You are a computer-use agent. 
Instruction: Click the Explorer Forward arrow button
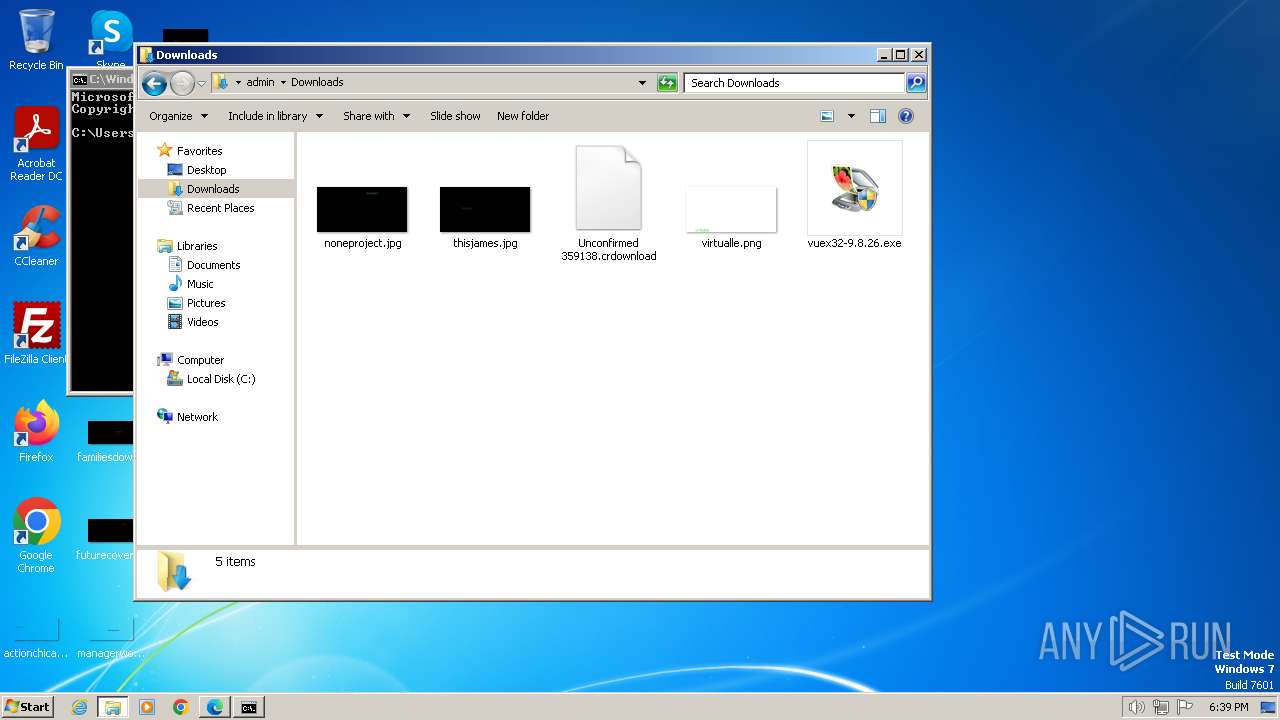pyautogui.click(x=182, y=83)
